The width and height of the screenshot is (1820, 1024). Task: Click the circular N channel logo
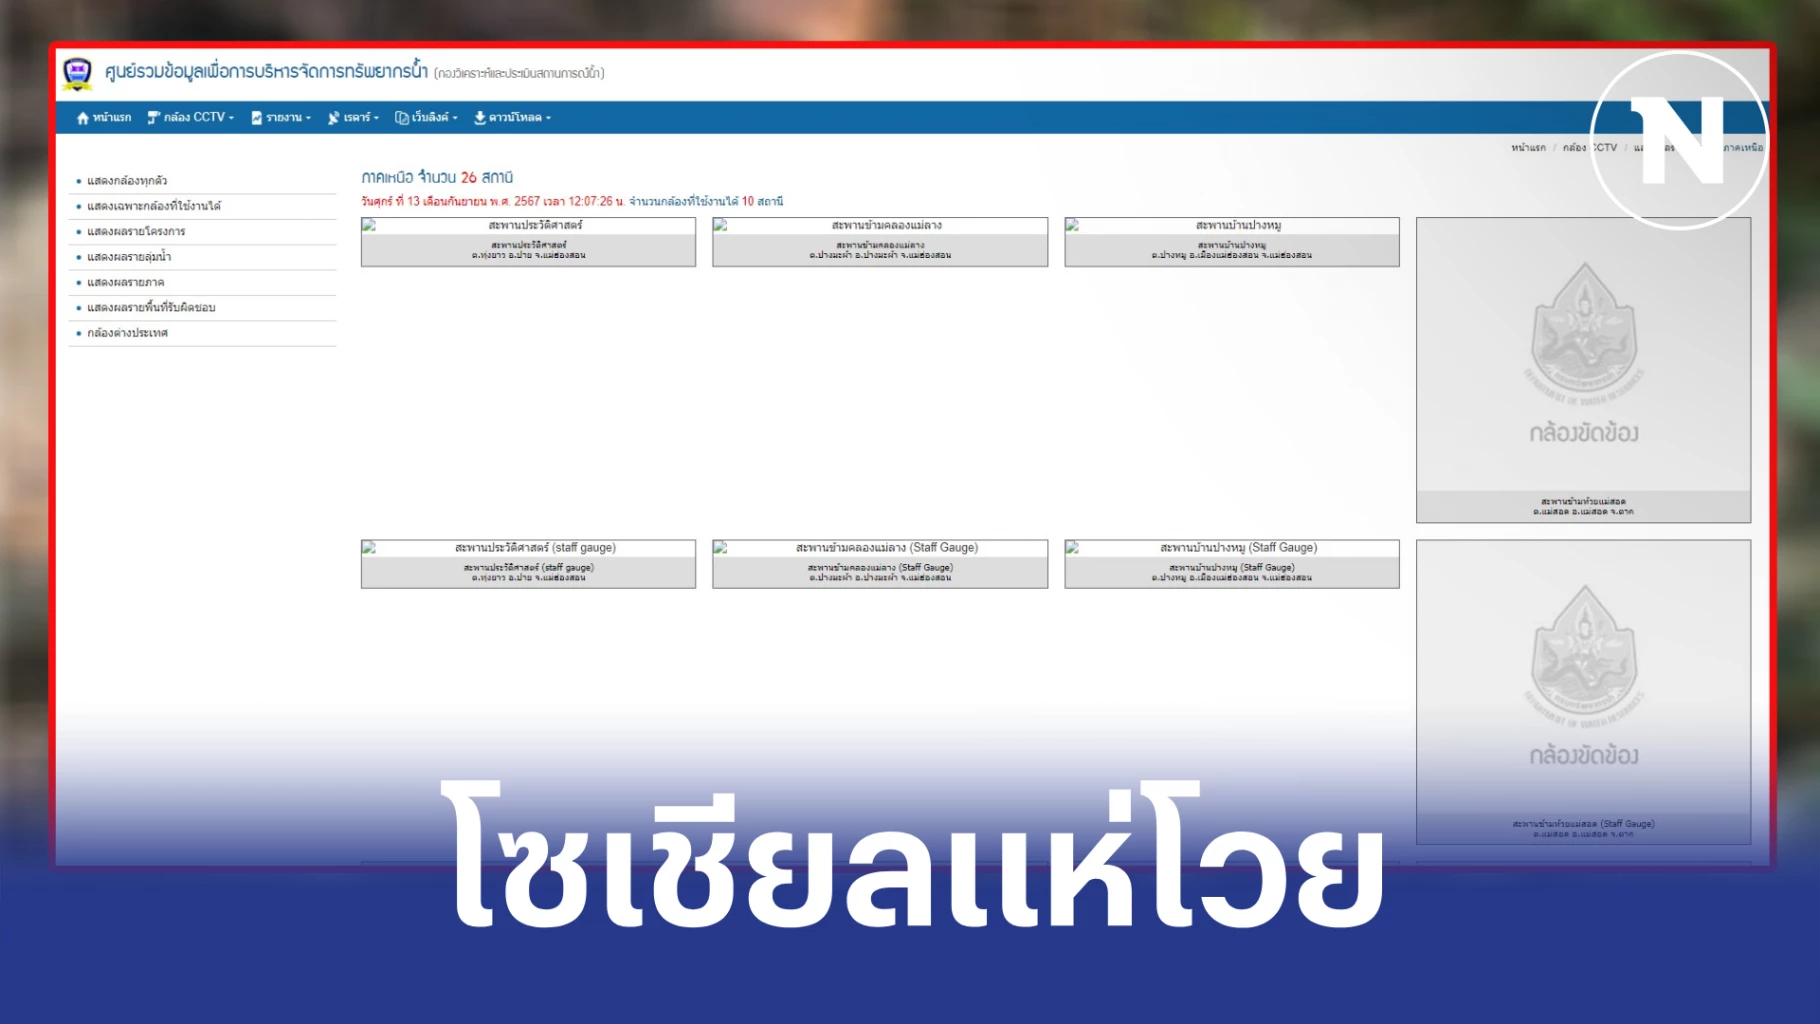[x=1677, y=140]
